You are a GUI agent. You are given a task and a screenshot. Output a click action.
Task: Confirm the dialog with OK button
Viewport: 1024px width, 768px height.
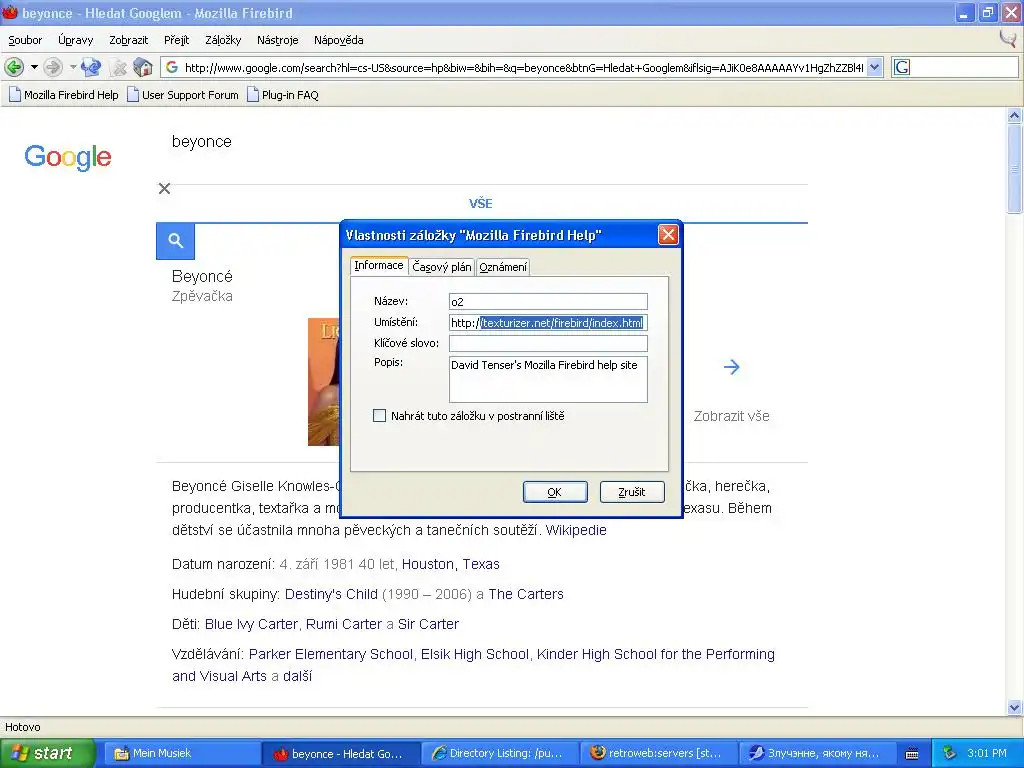[554, 492]
